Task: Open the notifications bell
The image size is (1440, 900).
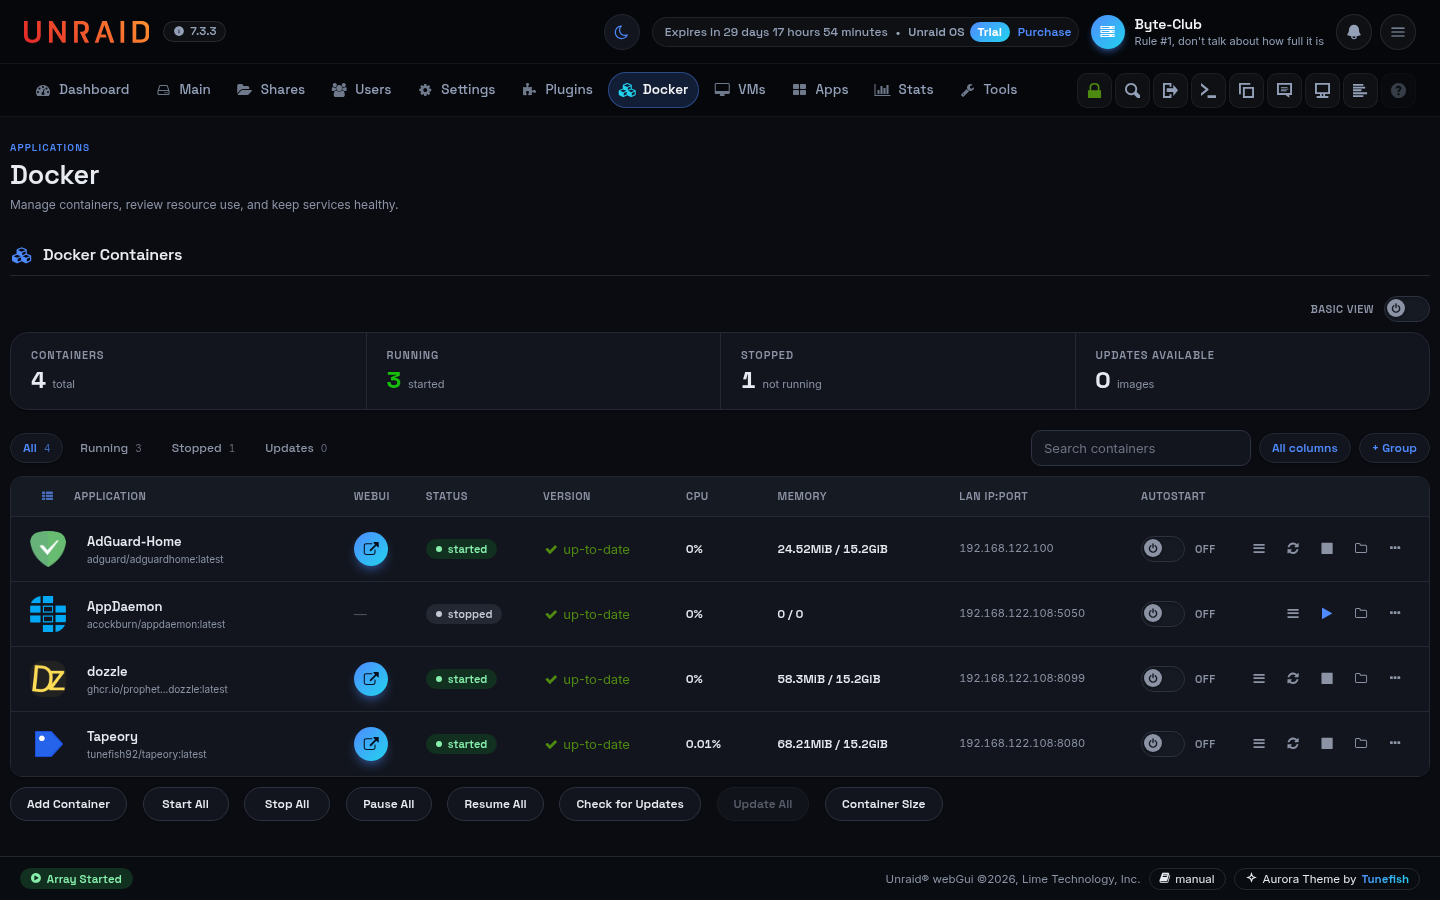Action: (x=1354, y=32)
